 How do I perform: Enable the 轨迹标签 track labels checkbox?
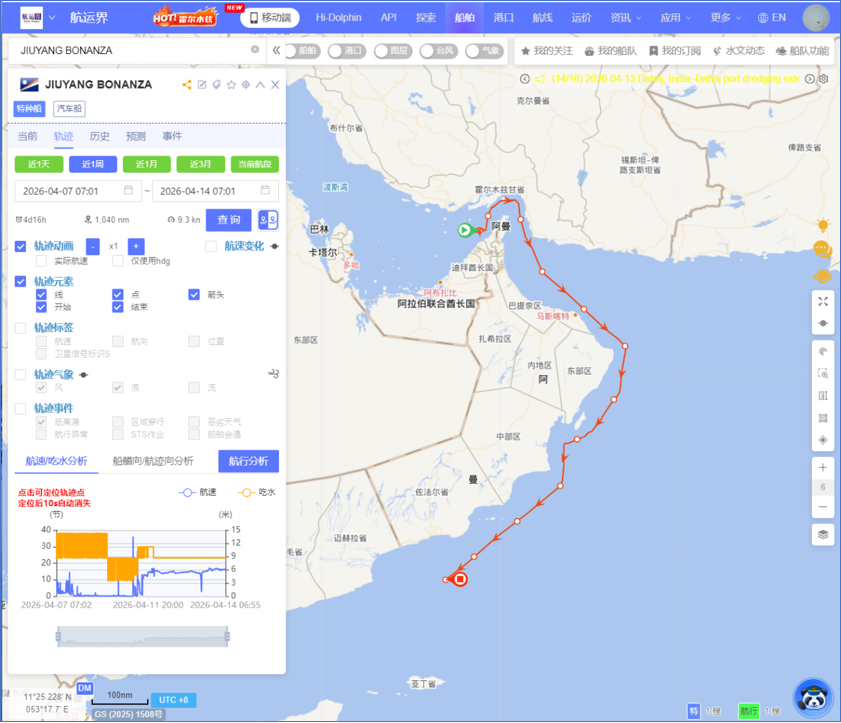[21, 327]
